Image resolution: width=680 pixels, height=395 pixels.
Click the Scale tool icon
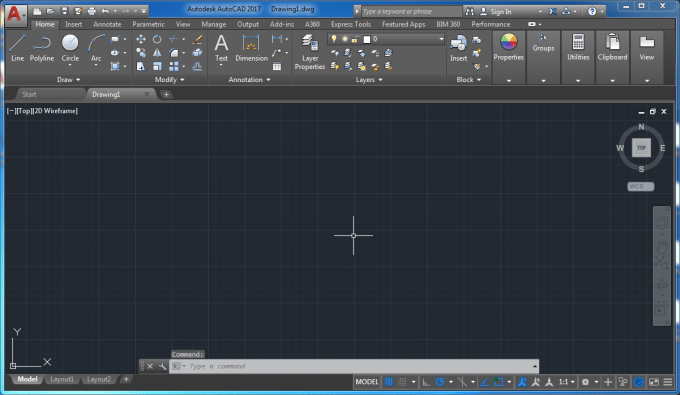(157, 66)
